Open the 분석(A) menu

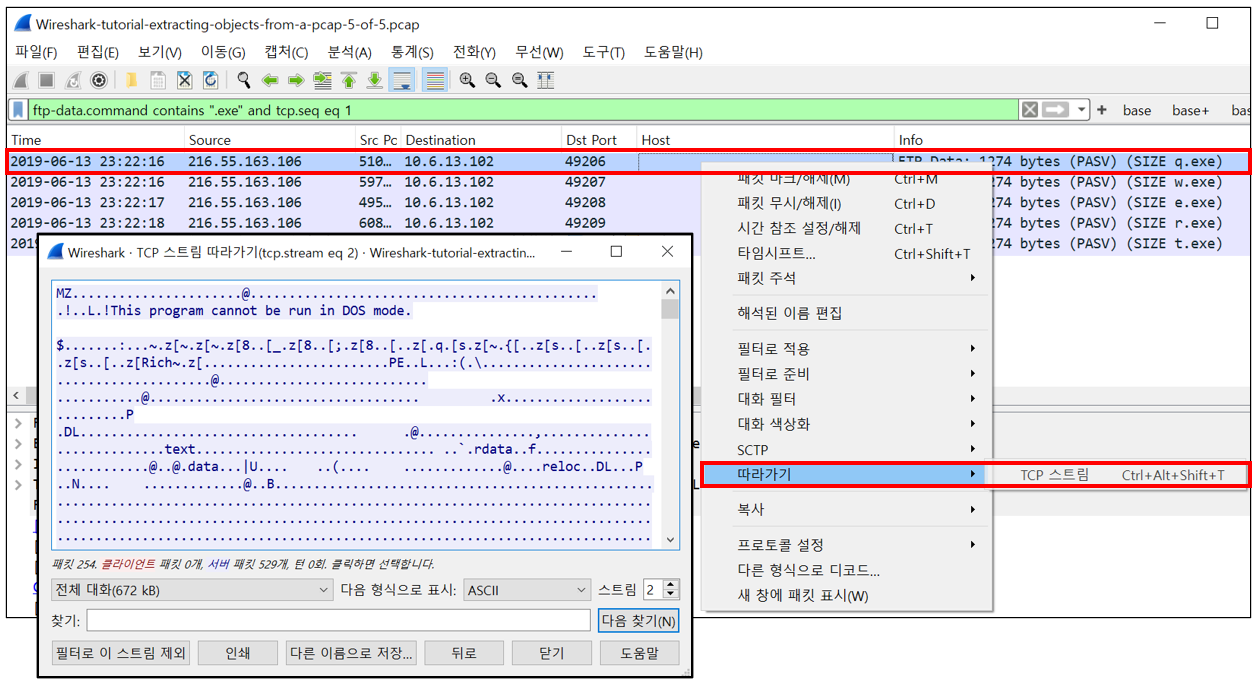click(350, 52)
